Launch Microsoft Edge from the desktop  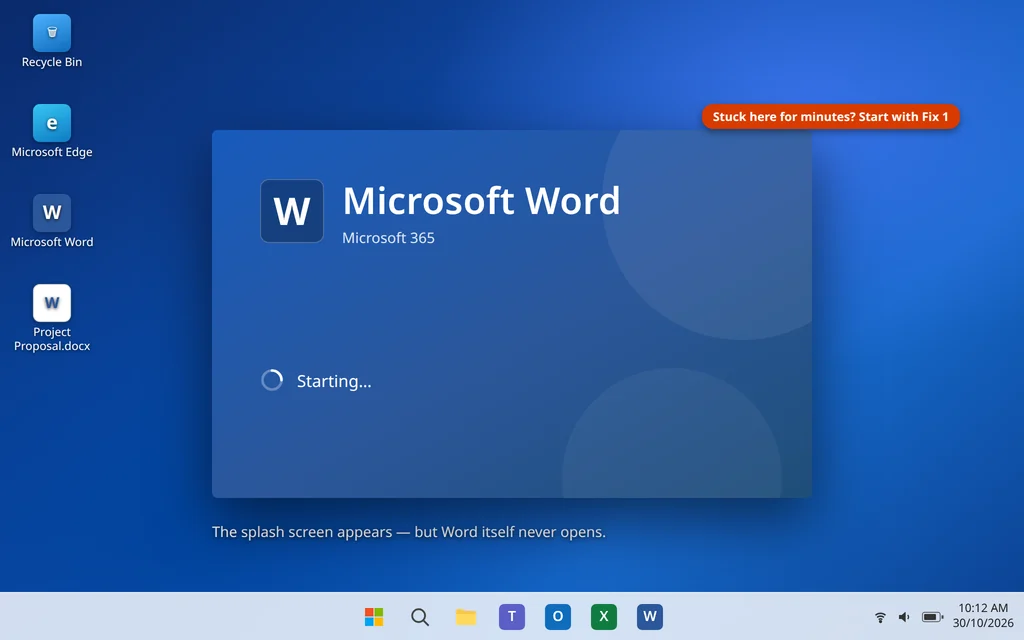pyautogui.click(x=52, y=123)
